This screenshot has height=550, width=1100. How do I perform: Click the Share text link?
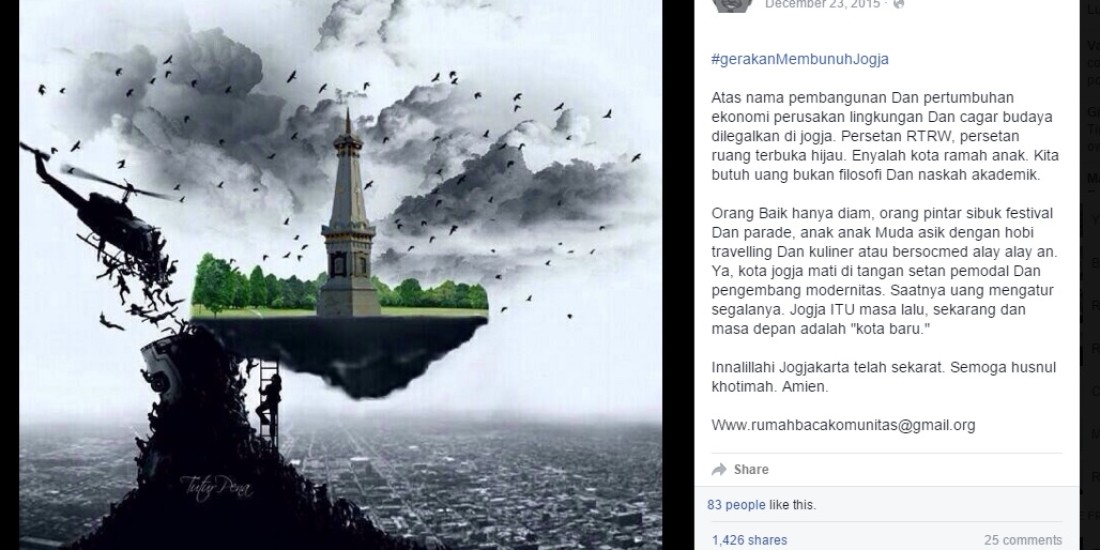pos(751,469)
